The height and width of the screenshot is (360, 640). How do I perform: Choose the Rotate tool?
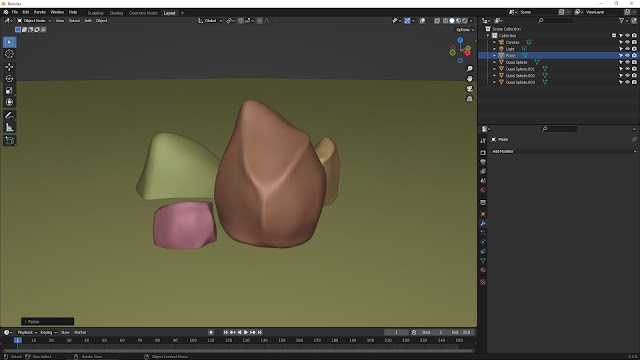9,79
